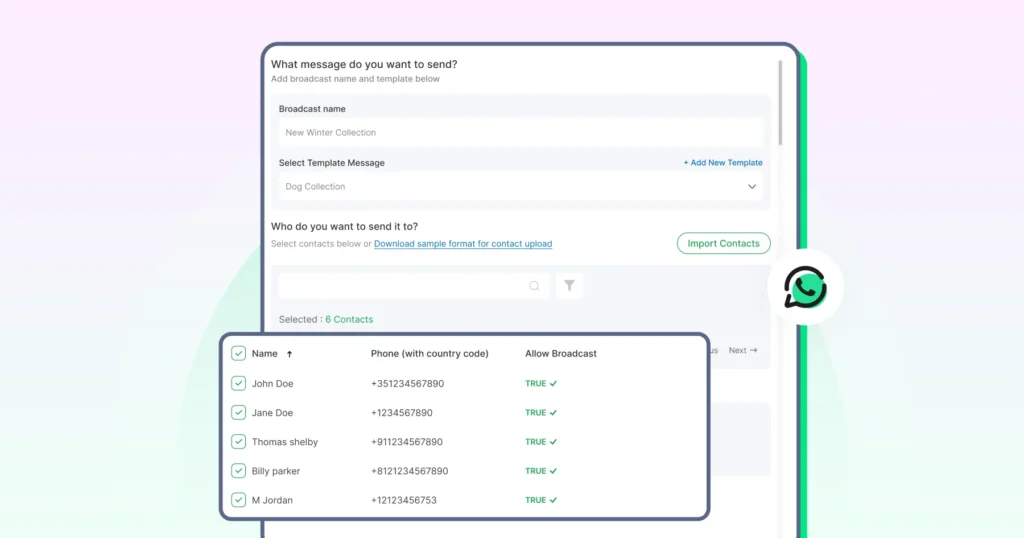Click the Name column sort arrow
Image resolution: width=1024 pixels, height=538 pixels.
[x=290, y=354]
